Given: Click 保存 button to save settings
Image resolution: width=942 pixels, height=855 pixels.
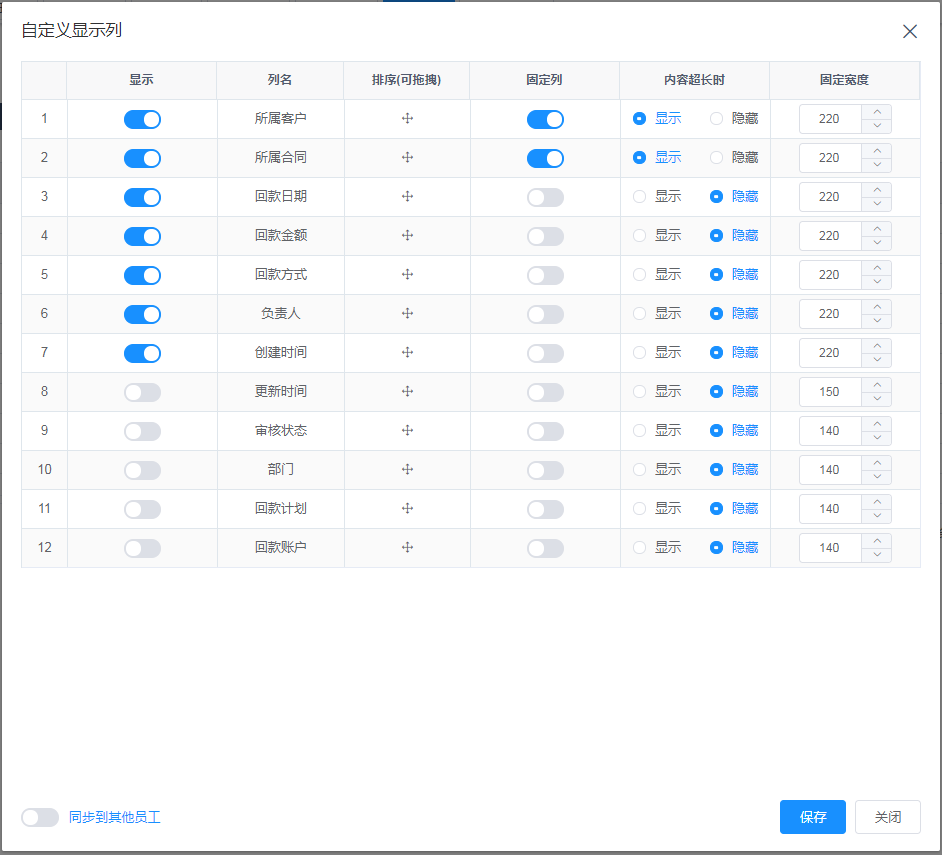Looking at the screenshot, I should (x=812, y=817).
